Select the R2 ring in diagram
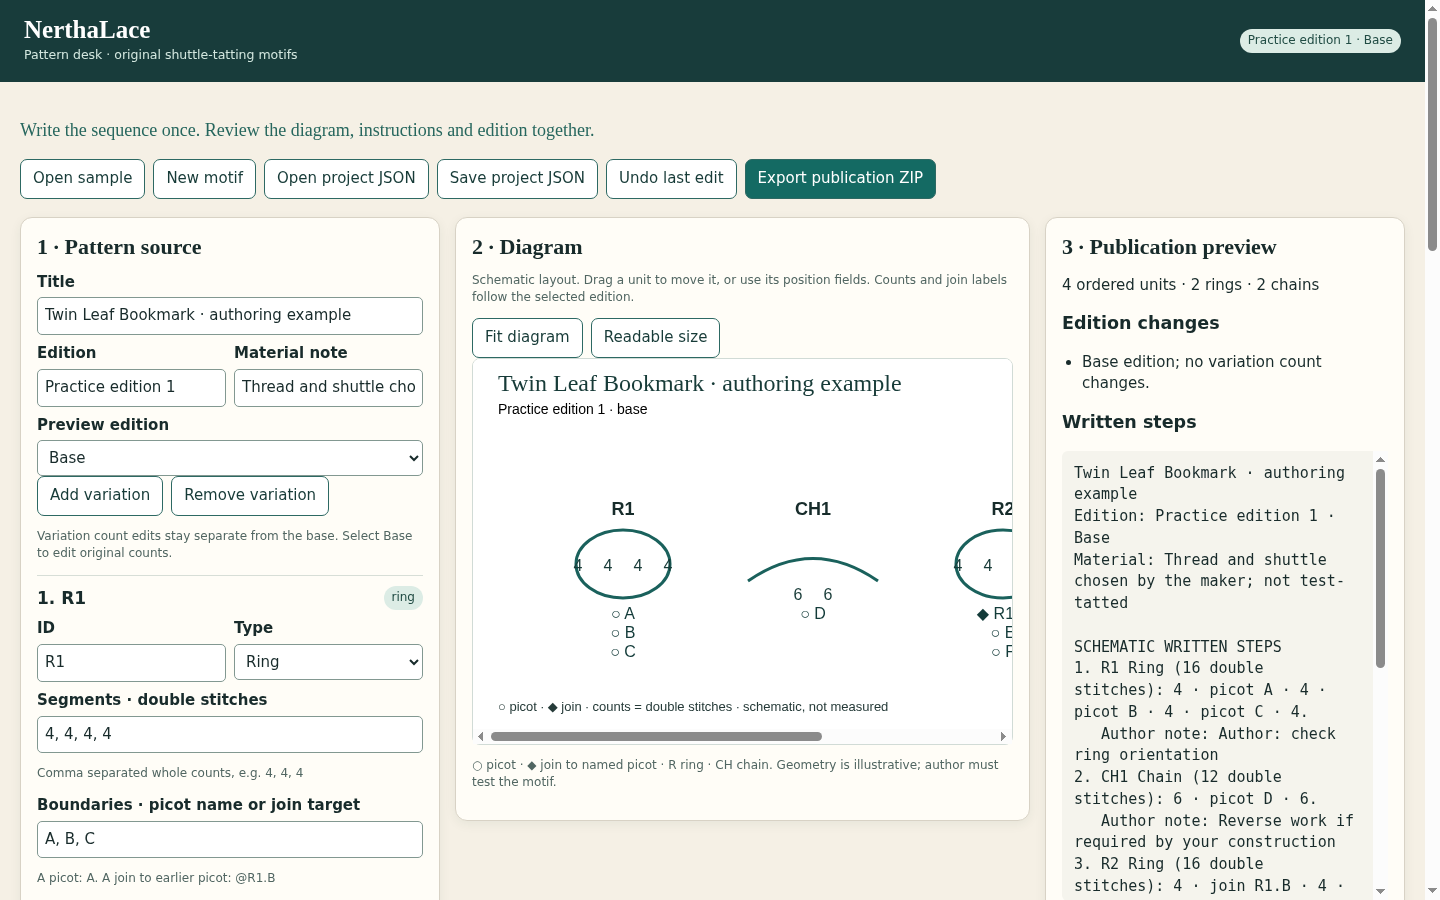Screen dimensions: 1440x900 point(986,565)
